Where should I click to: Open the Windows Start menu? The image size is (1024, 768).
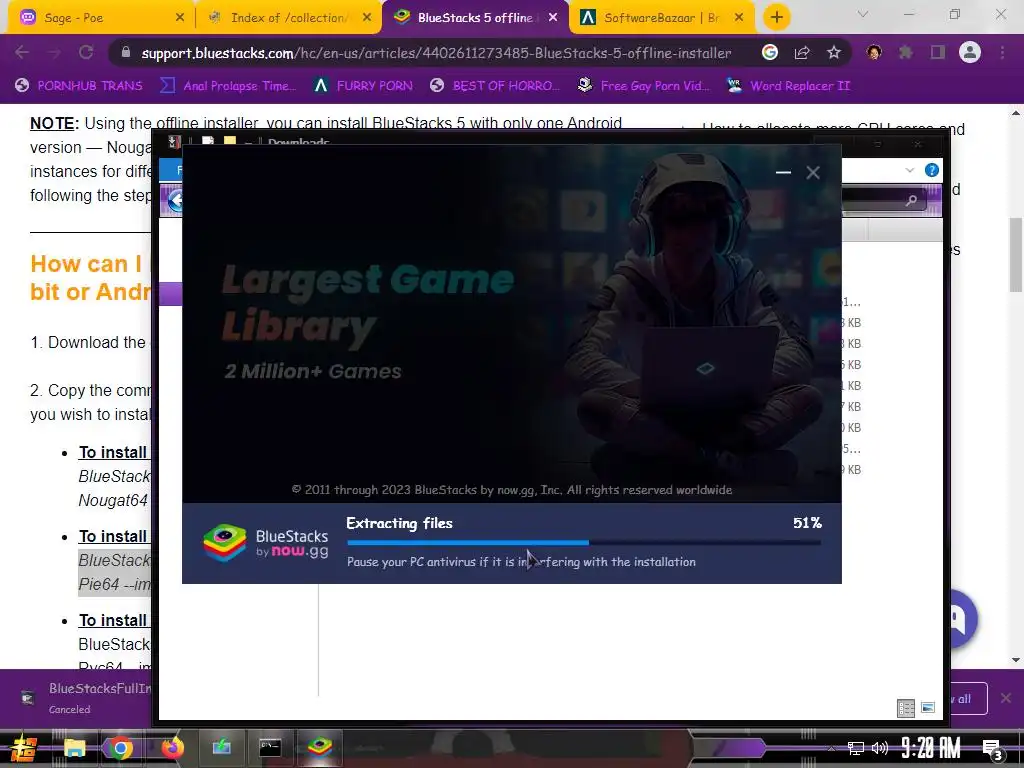coord(25,748)
